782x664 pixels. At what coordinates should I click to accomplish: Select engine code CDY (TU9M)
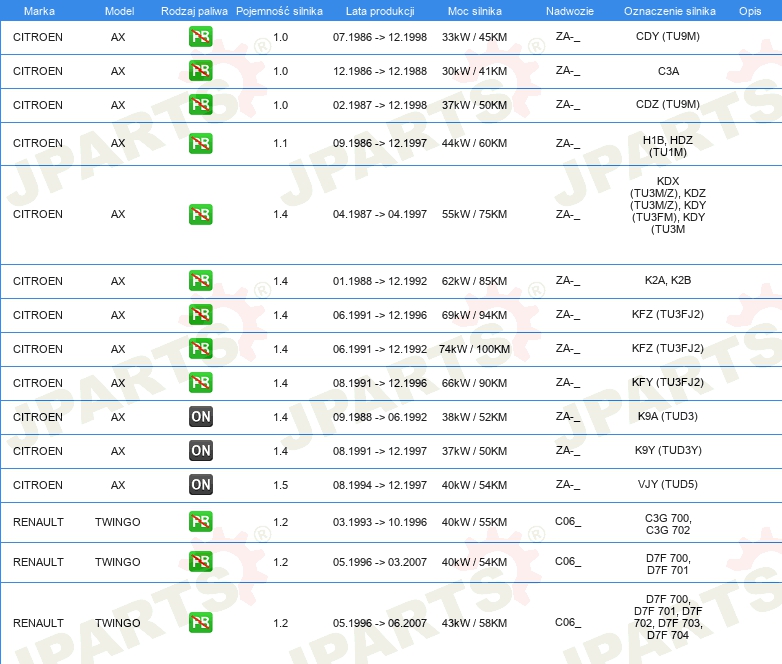tap(668, 36)
